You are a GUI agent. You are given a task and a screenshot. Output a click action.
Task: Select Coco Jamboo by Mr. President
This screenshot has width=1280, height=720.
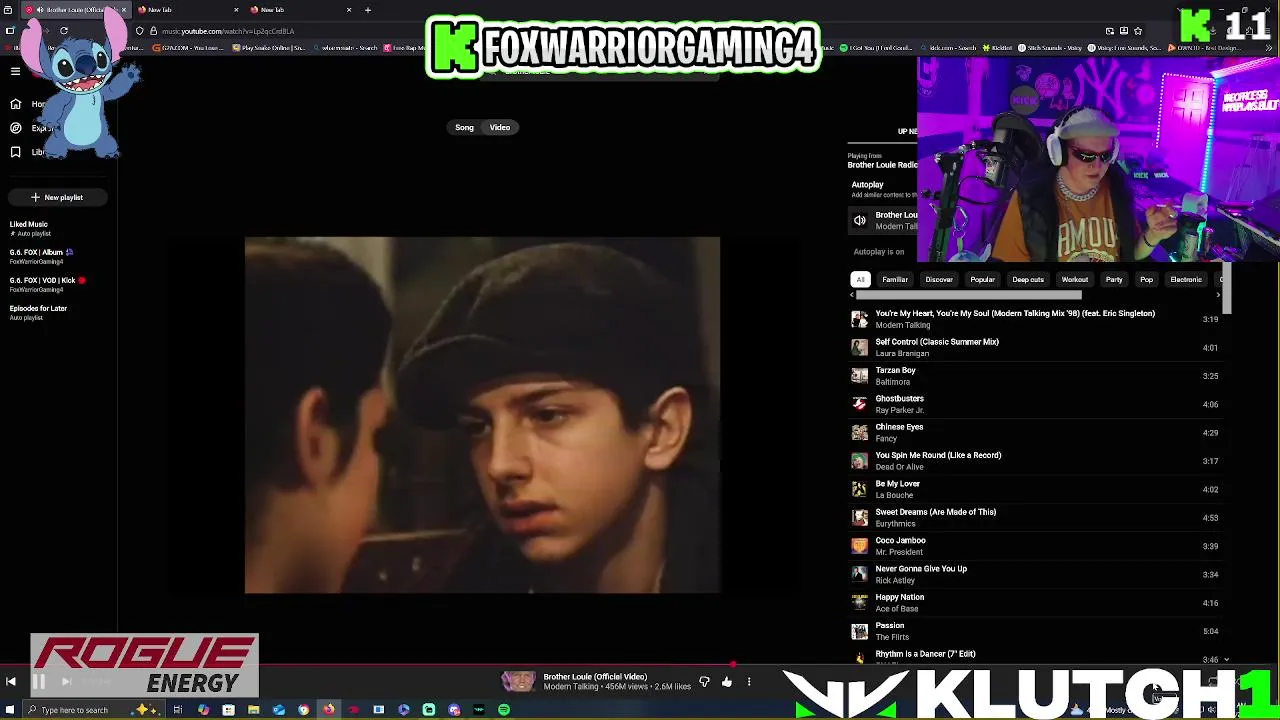[1035, 545]
